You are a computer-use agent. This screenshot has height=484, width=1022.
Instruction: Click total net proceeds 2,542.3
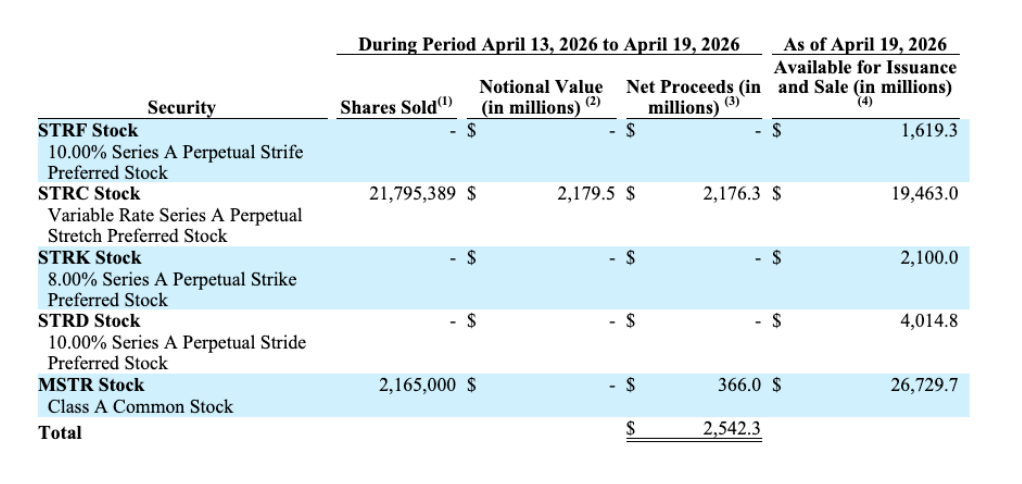[x=732, y=429]
